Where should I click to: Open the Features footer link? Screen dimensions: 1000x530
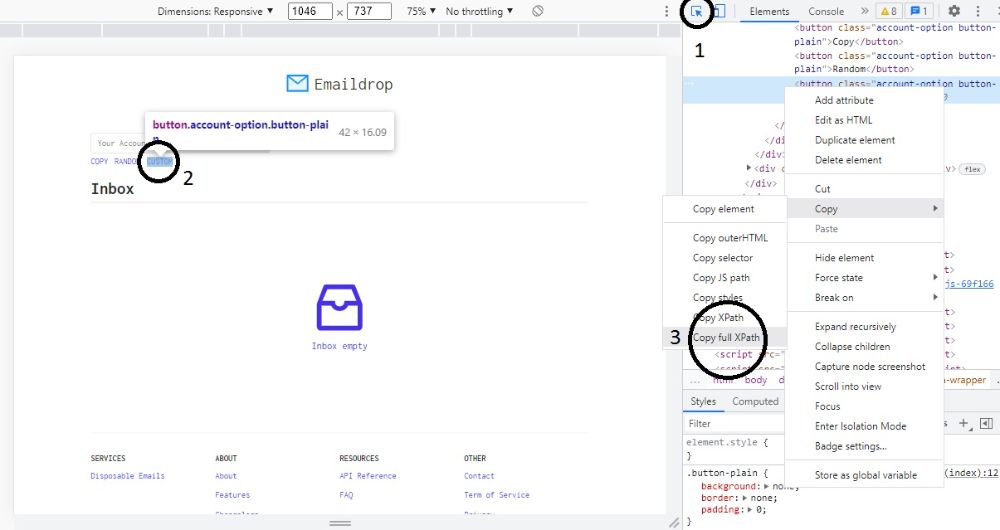click(x=233, y=495)
